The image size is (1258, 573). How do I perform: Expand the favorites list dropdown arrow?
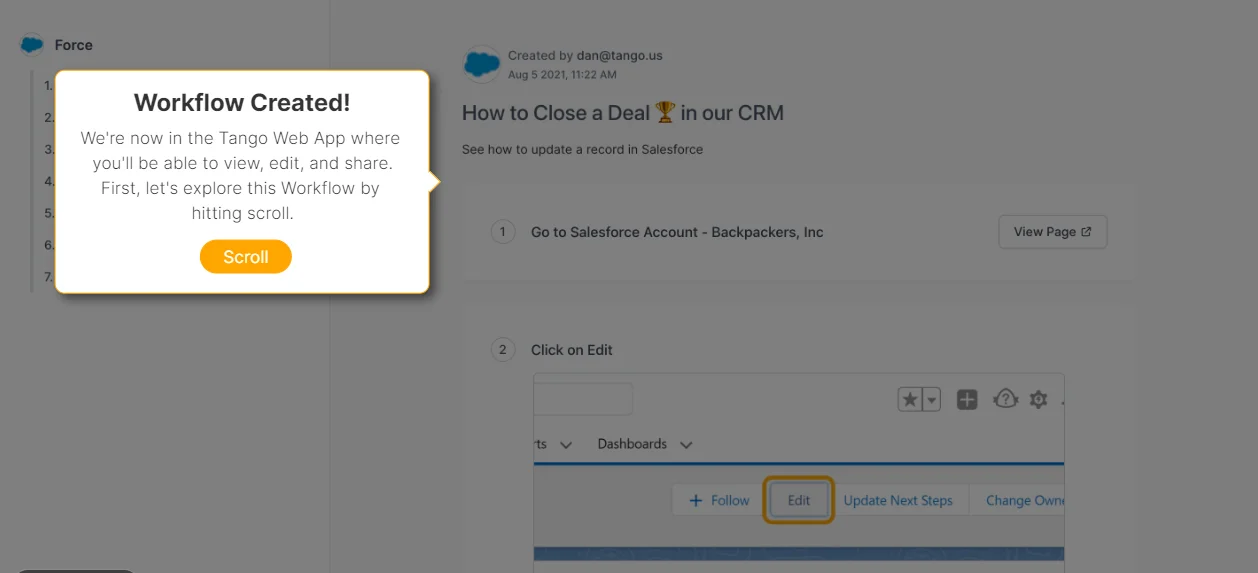tap(932, 400)
